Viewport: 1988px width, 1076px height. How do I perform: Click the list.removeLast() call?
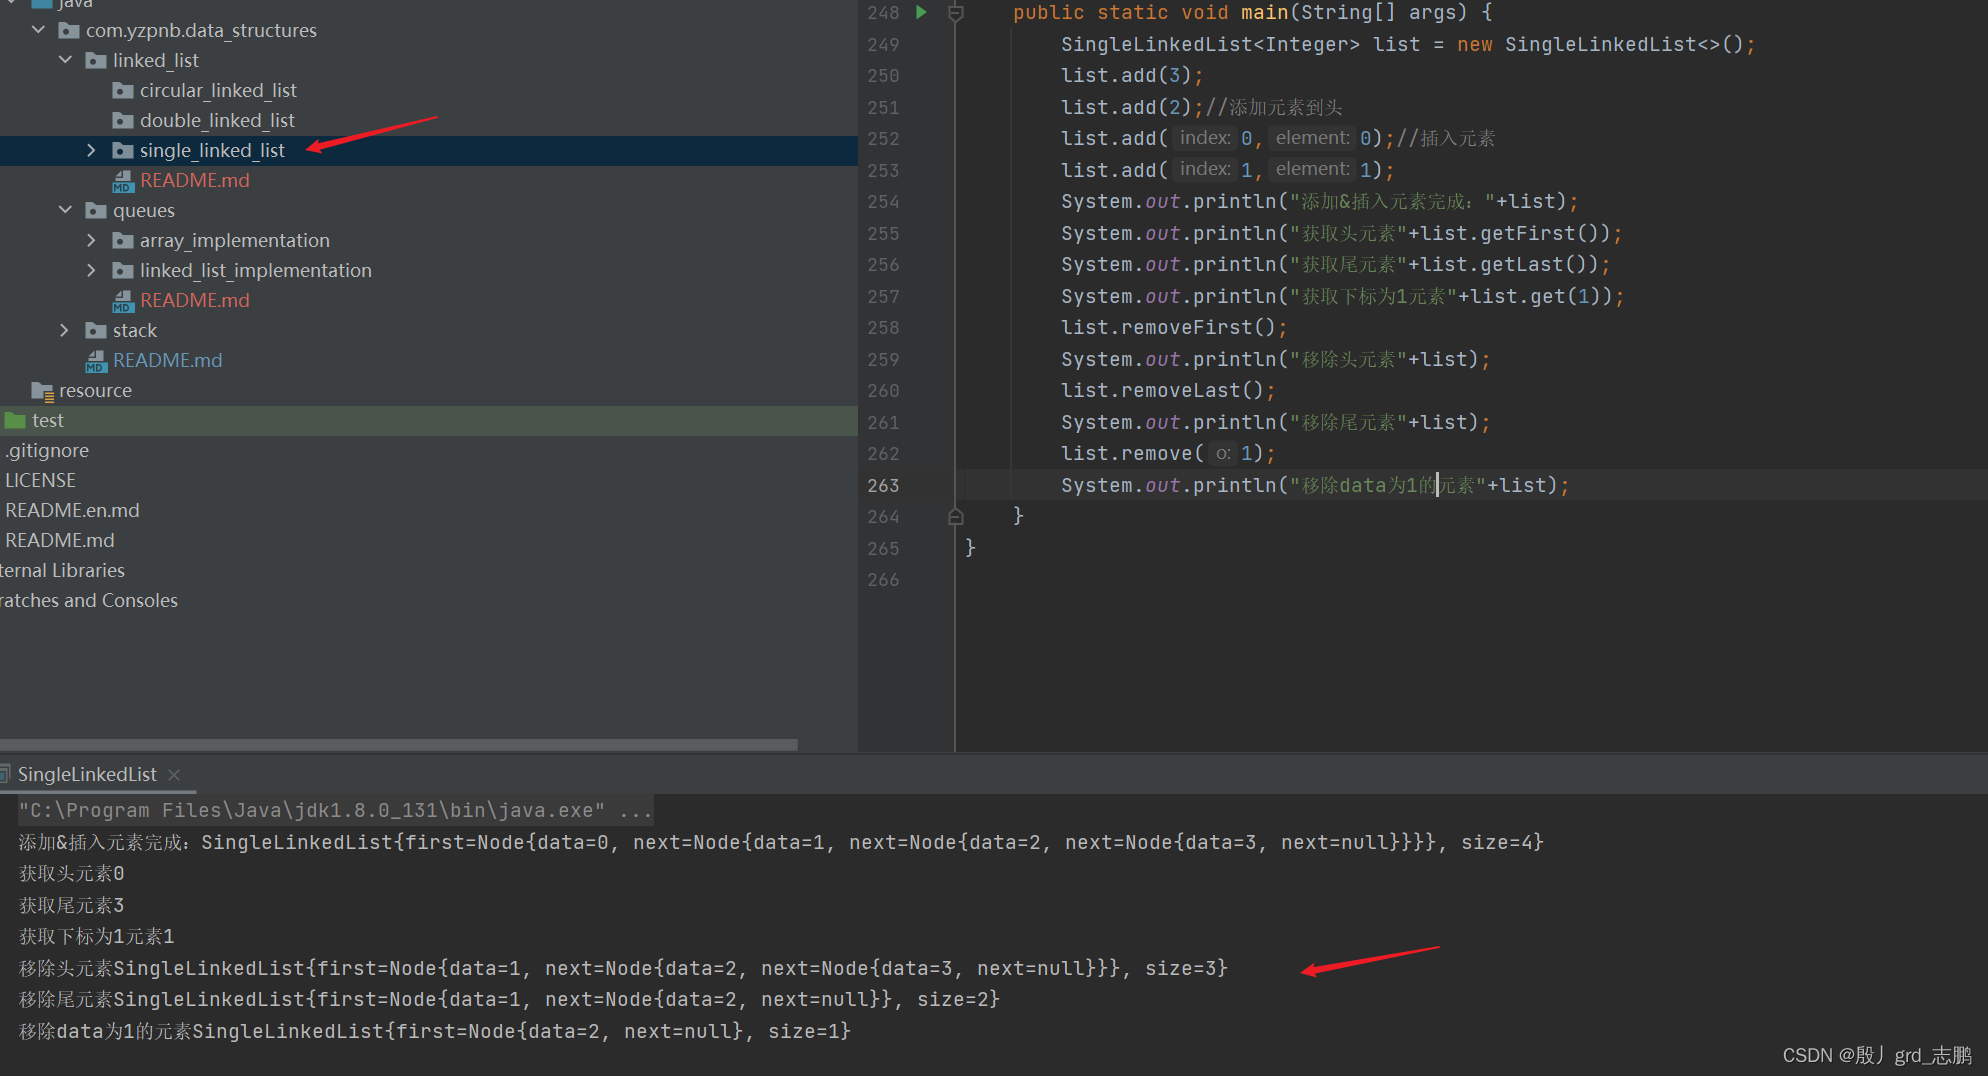point(1167,391)
